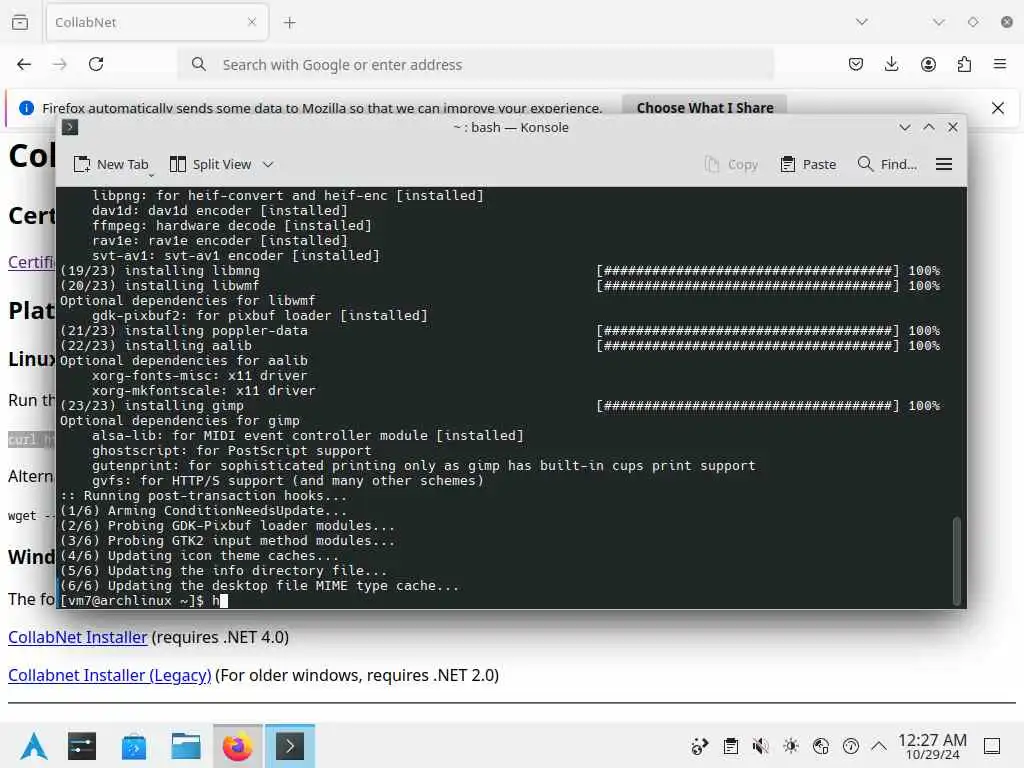Open CollabNet Installer link
The image size is (1024, 768).
point(78,637)
